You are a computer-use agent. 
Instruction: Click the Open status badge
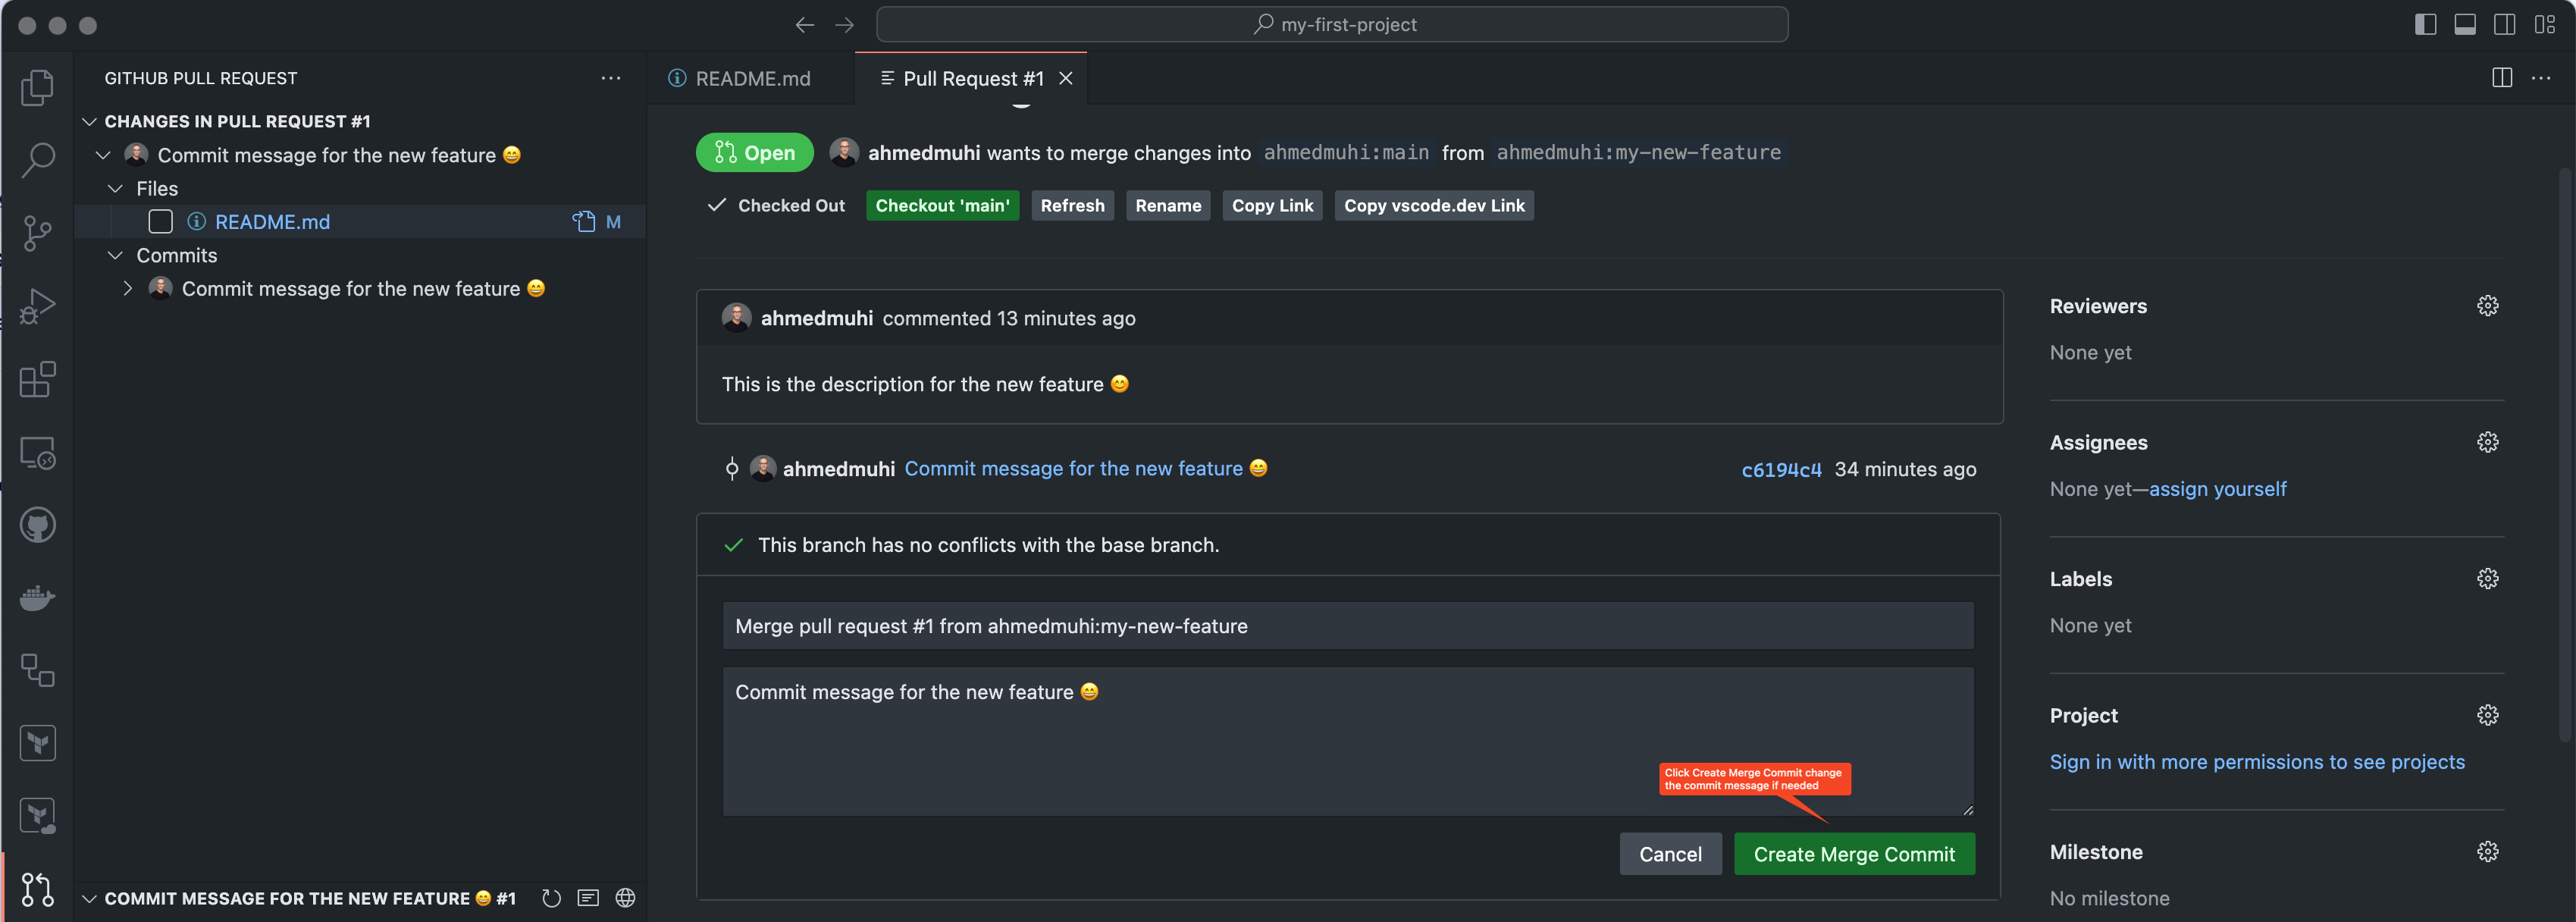tap(754, 152)
